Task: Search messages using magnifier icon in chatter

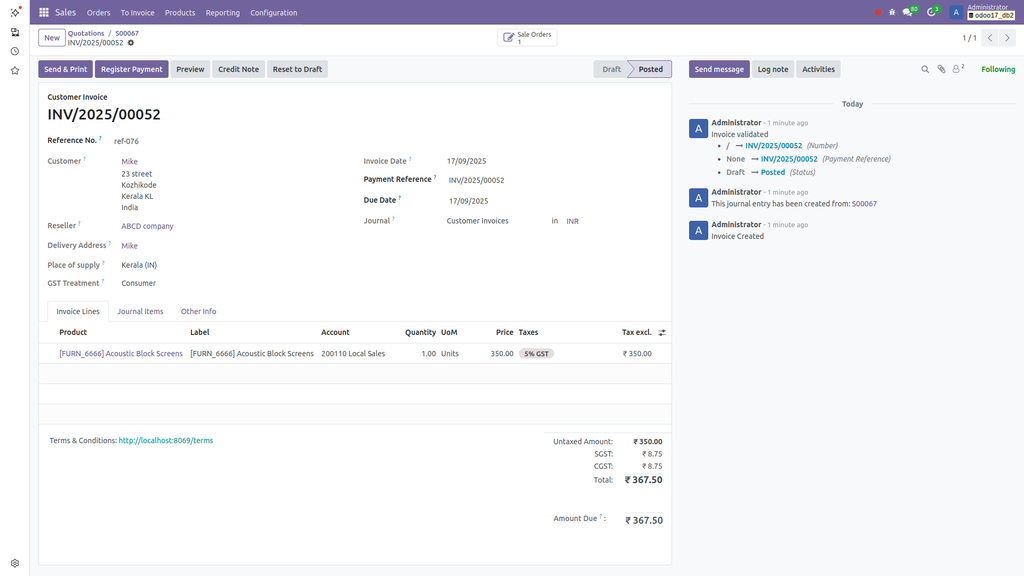Action: point(925,69)
